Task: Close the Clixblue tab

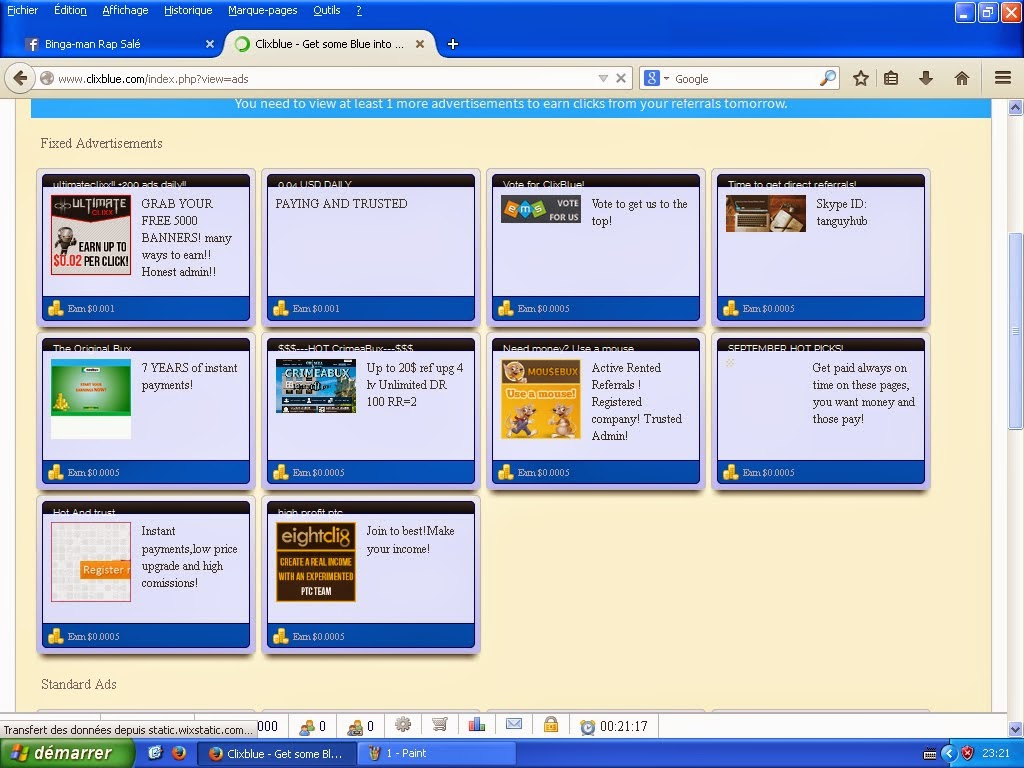Action: (420, 44)
